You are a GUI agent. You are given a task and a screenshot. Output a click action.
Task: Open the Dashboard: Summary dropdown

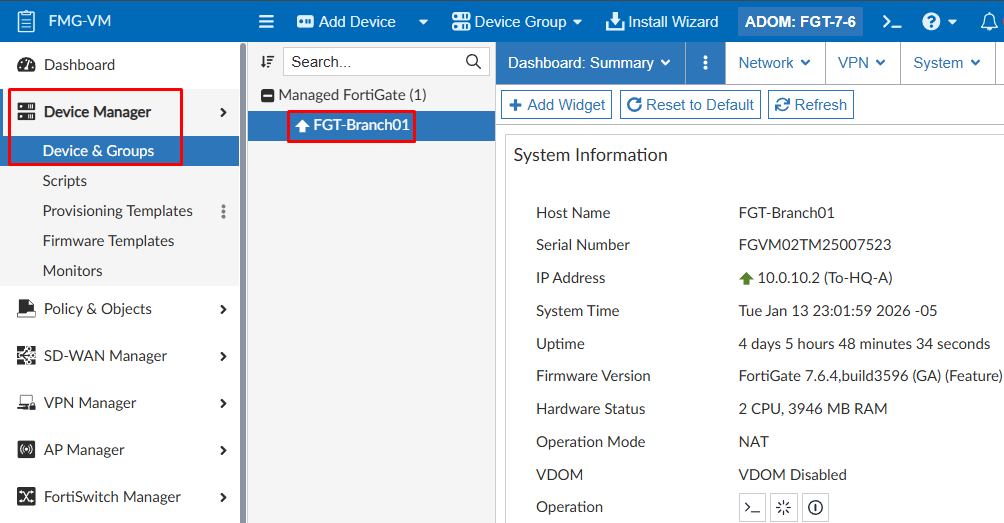[x=590, y=63]
